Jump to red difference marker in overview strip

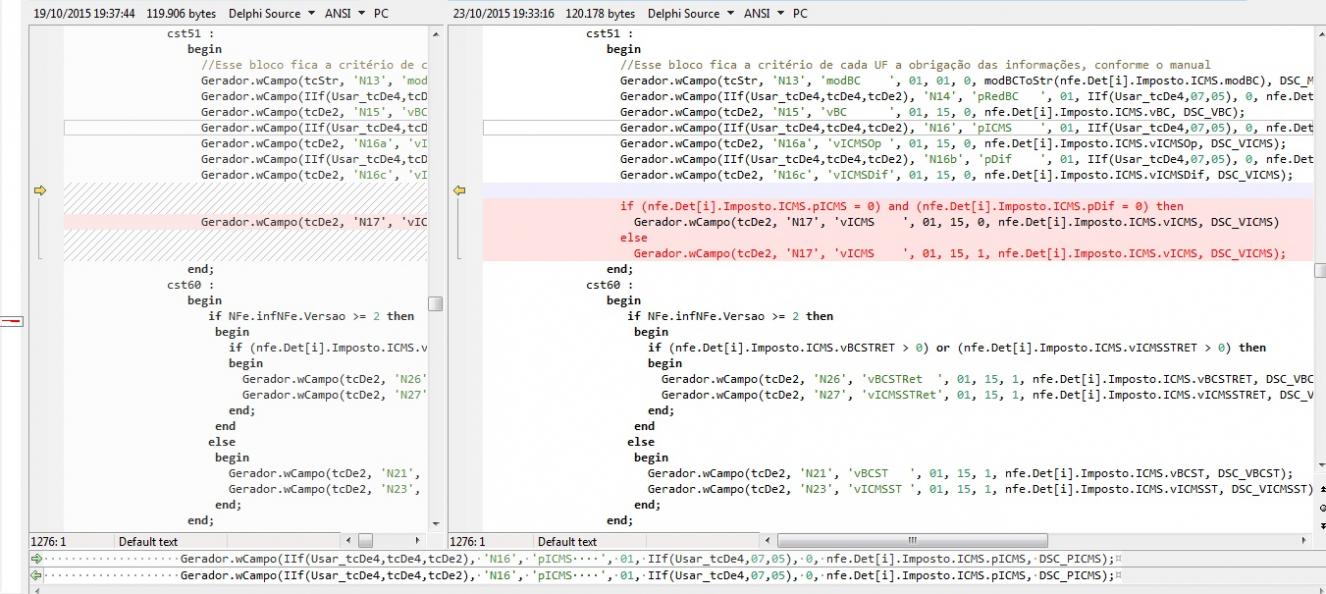pos(13,321)
